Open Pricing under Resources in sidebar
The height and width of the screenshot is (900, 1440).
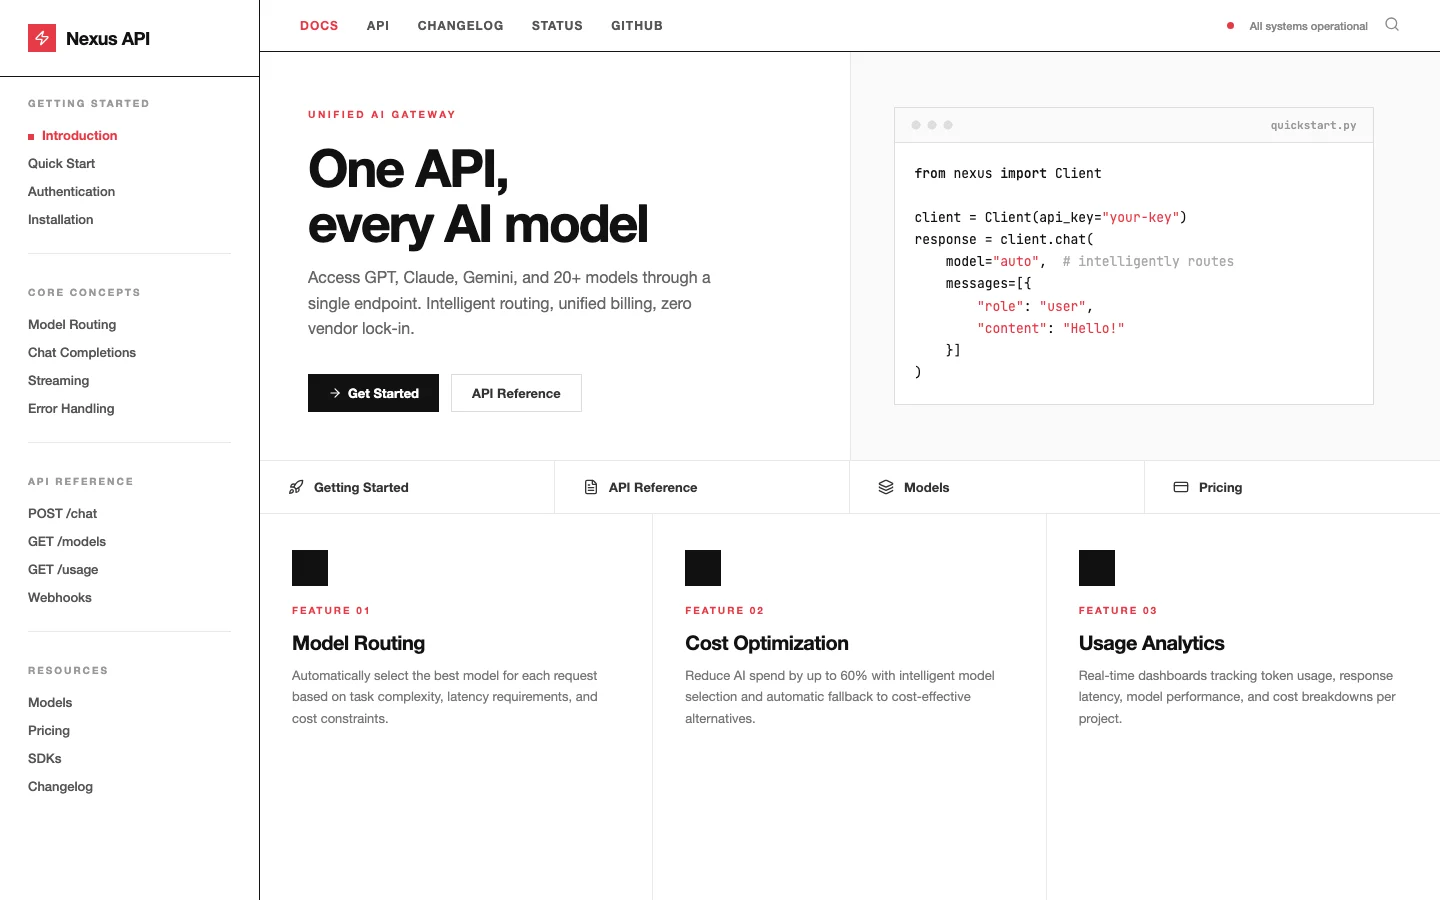[49, 730]
